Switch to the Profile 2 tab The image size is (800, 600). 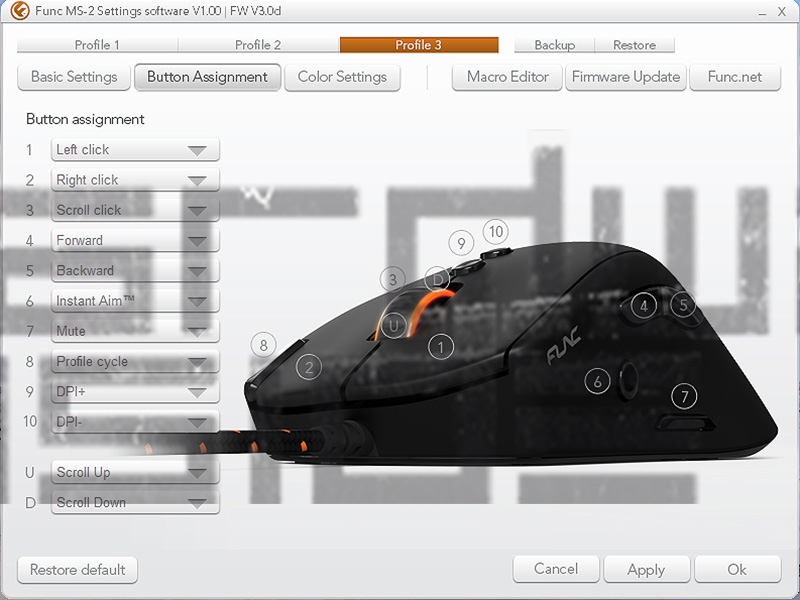tap(258, 45)
